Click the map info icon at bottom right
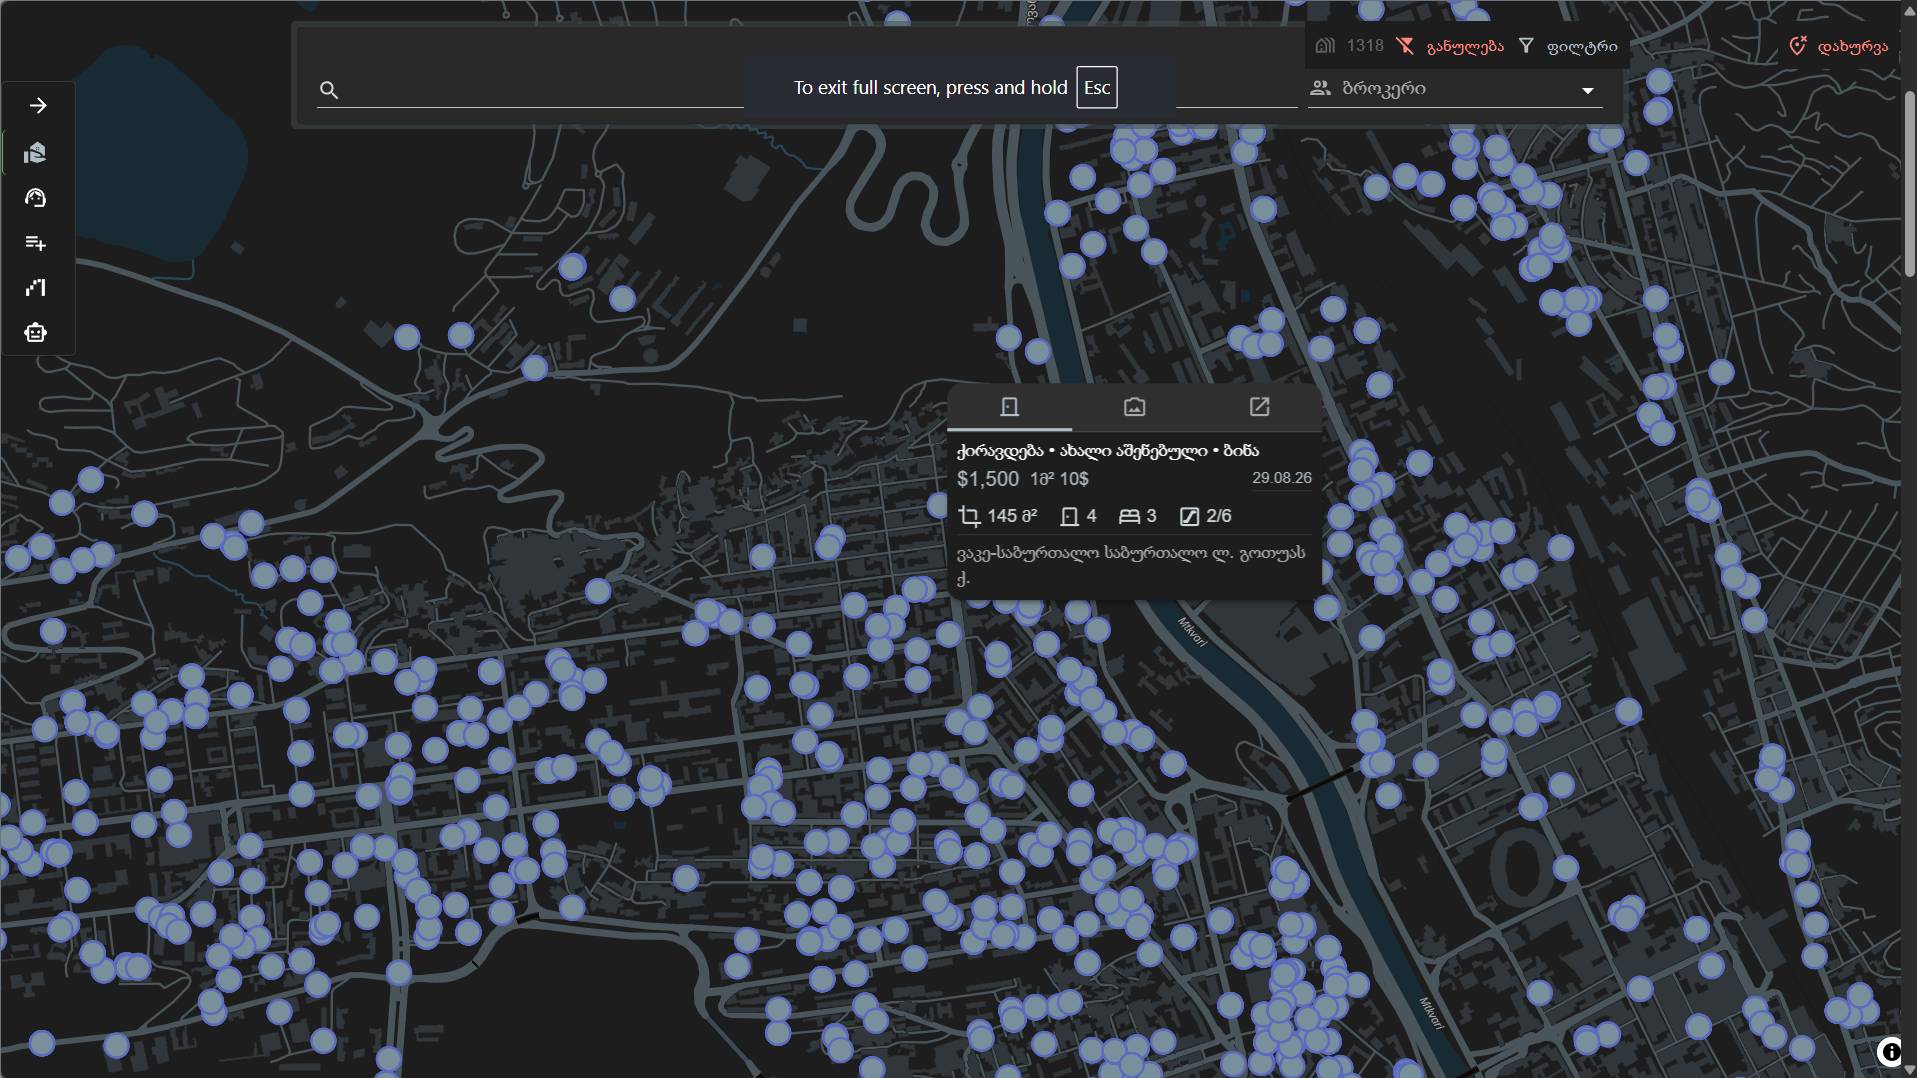The width and height of the screenshot is (1917, 1078). coord(1890,1051)
